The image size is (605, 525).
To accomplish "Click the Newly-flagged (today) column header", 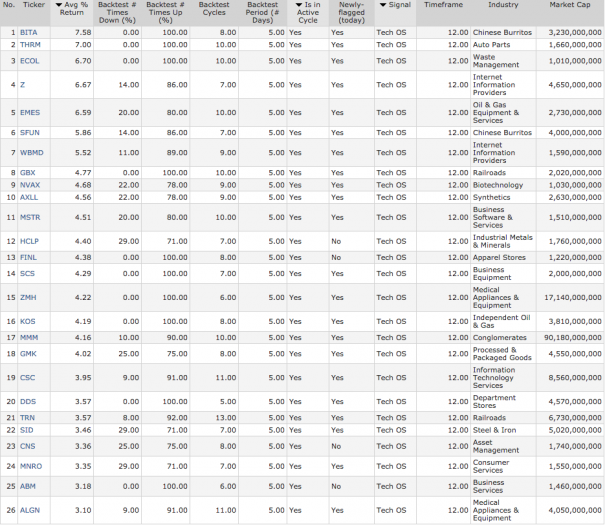I will pyautogui.click(x=352, y=12).
